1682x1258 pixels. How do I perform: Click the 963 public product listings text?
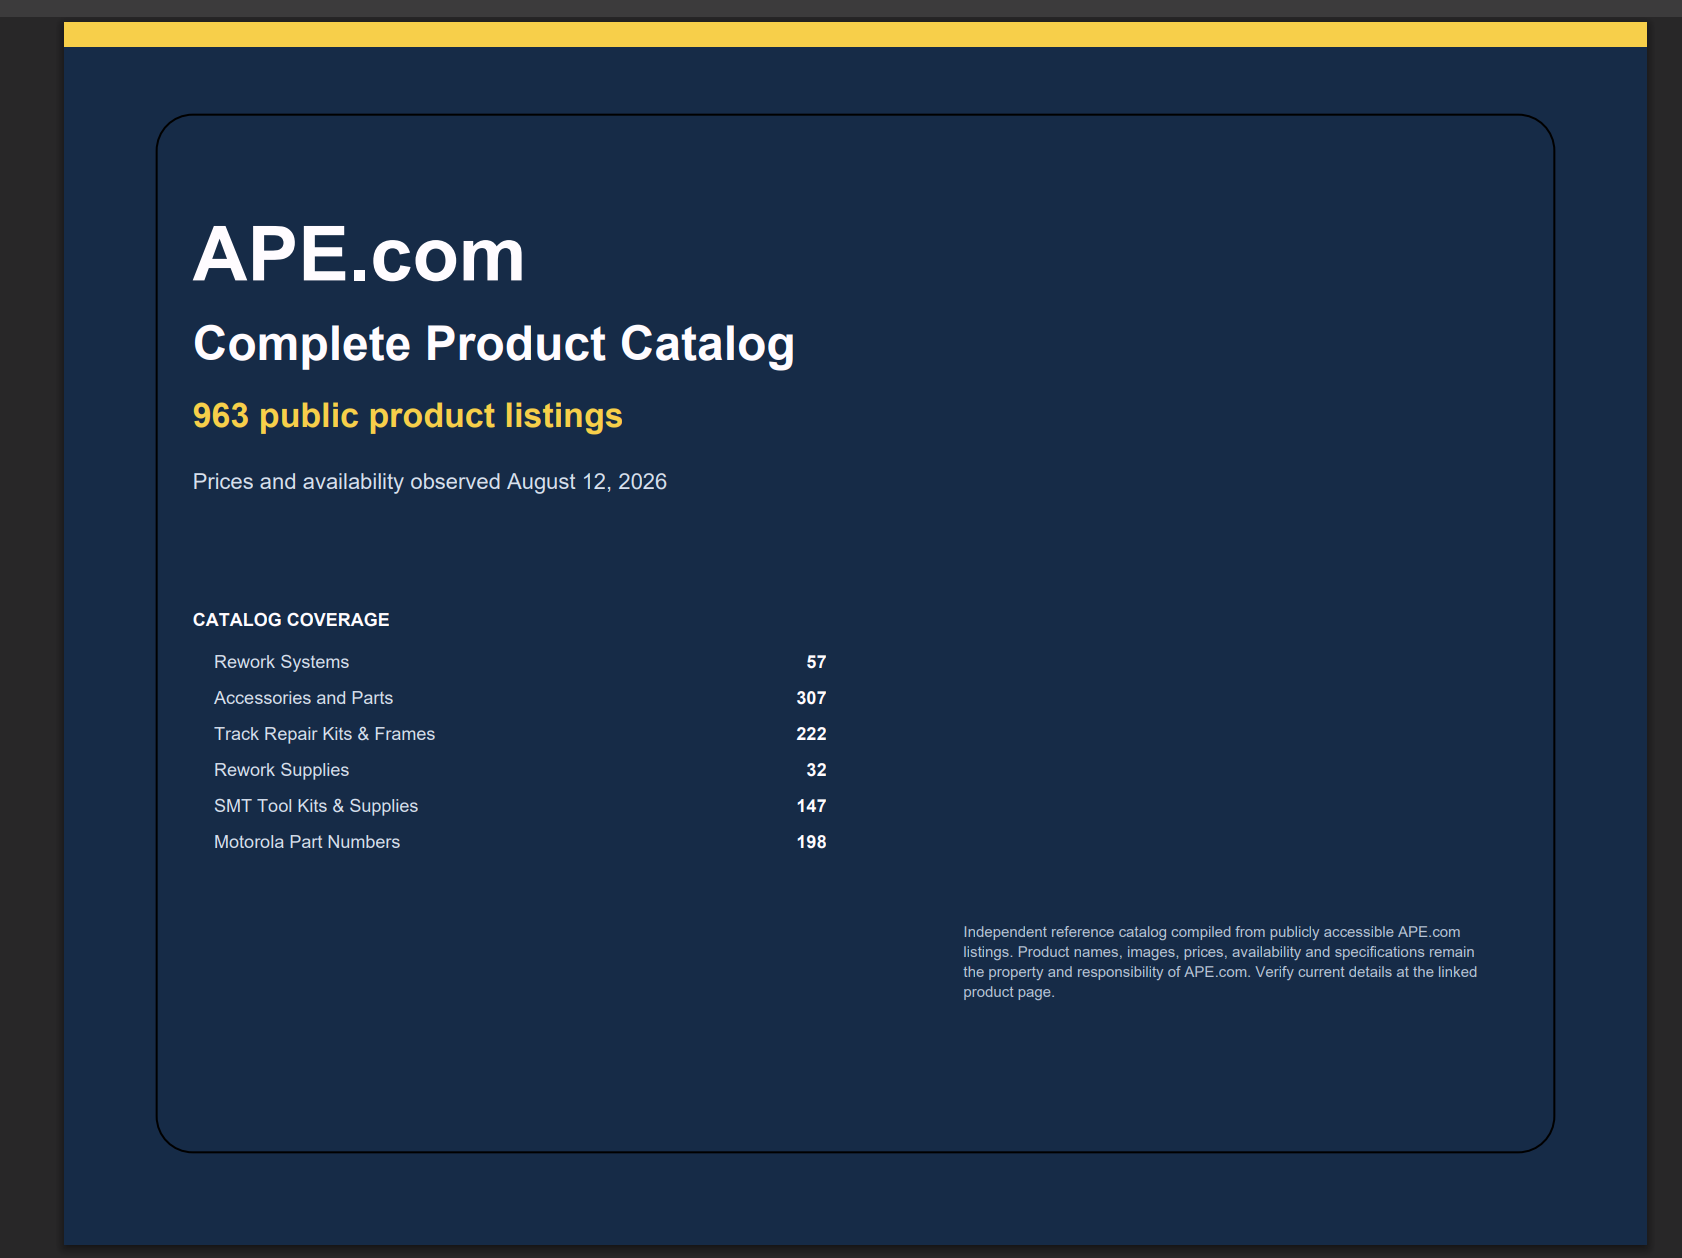[x=408, y=416]
